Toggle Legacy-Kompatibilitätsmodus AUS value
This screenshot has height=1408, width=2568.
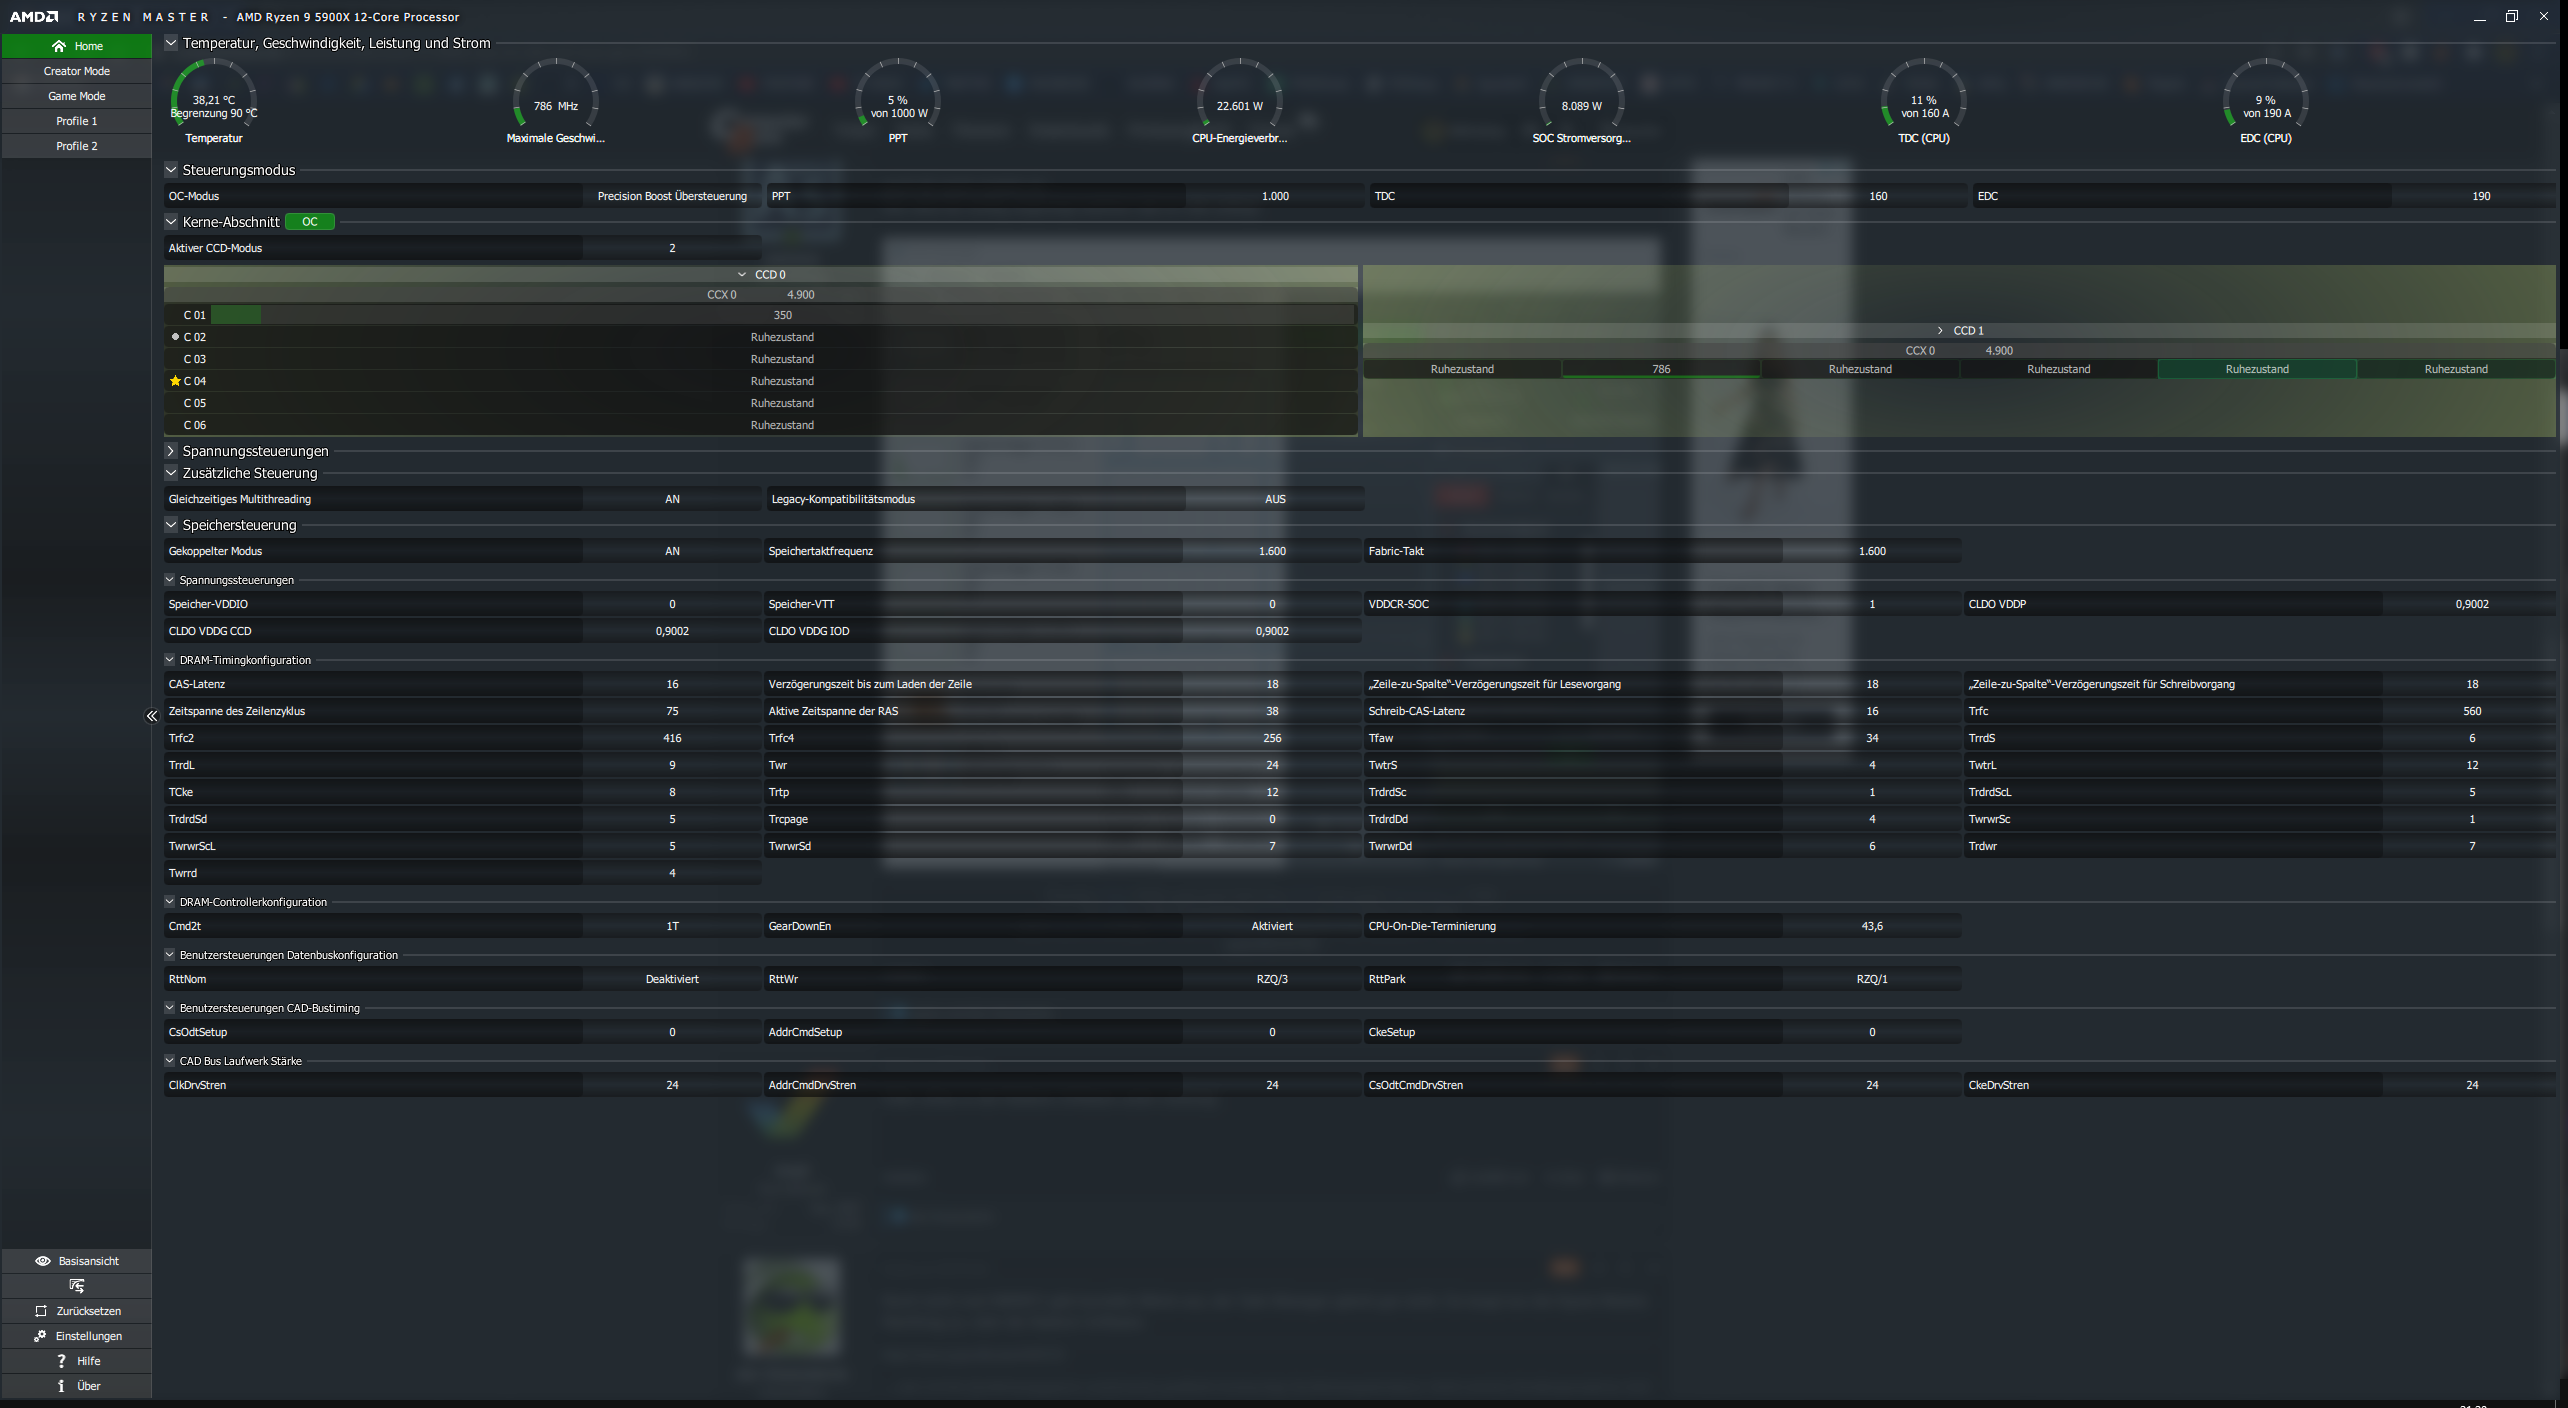[1275, 499]
